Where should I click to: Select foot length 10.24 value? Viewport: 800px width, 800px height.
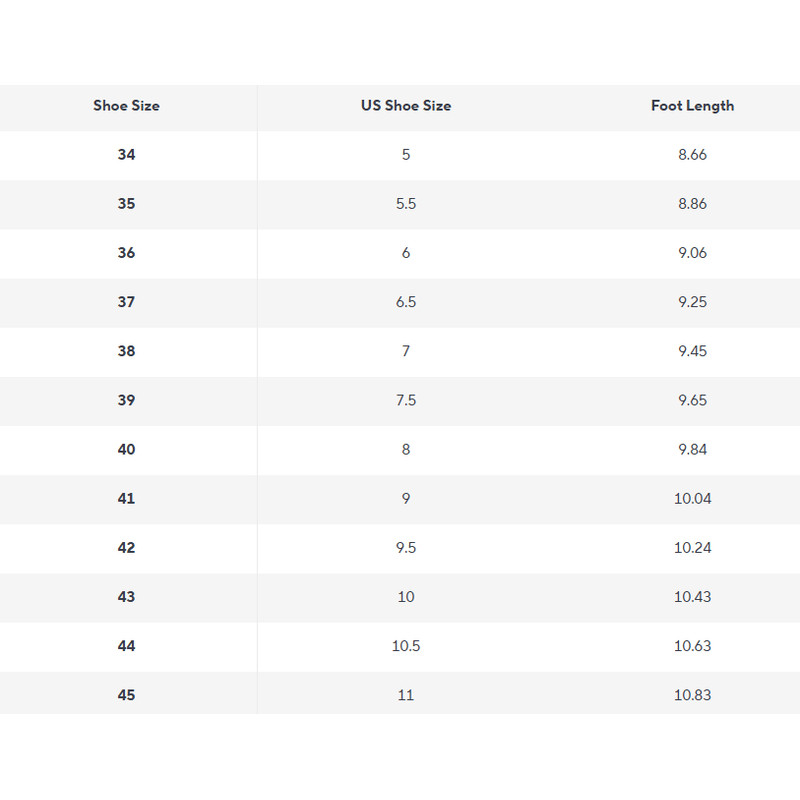click(x=692, y=548)
